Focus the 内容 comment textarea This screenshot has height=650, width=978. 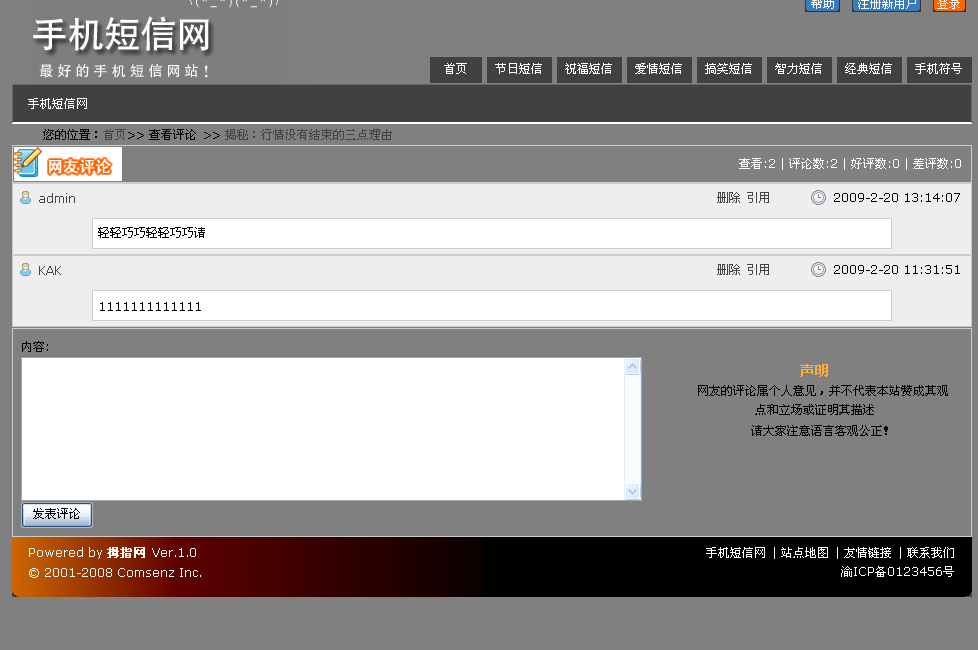point(331,429)
